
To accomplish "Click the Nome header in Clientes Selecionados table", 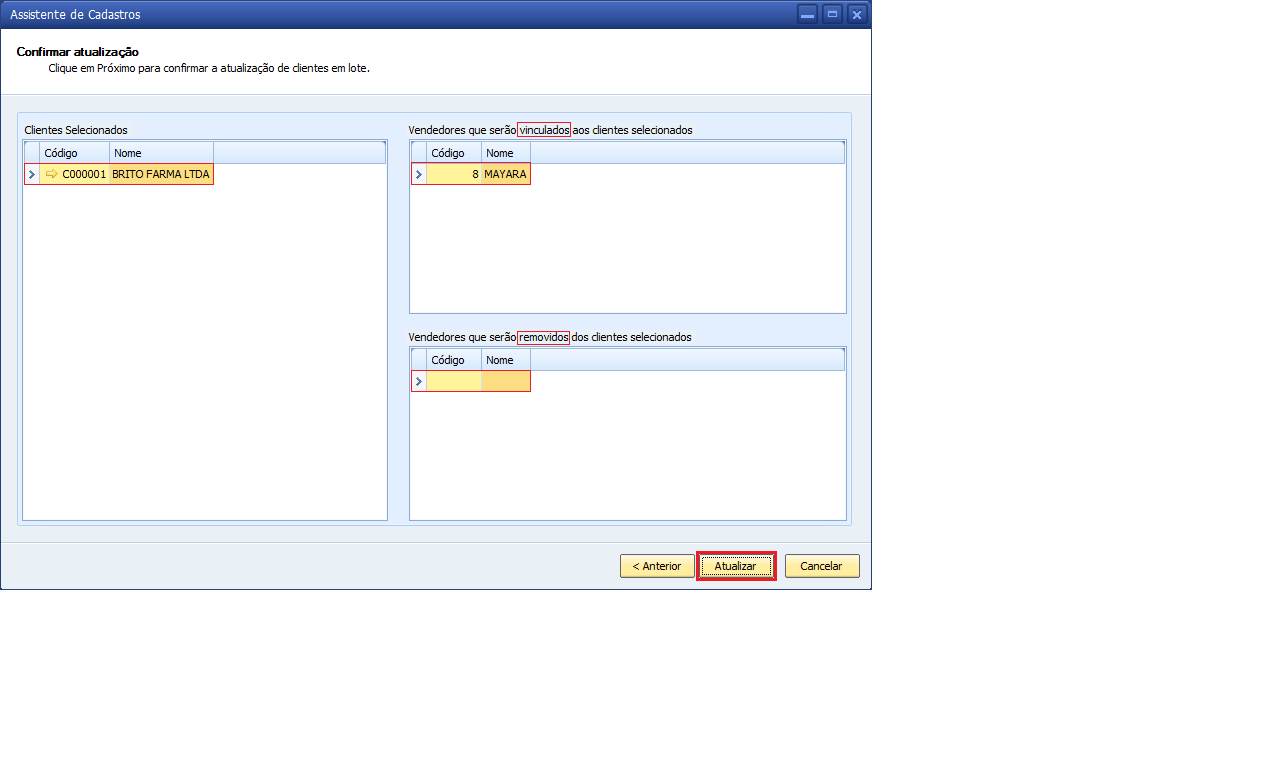I will pos(161,153).
